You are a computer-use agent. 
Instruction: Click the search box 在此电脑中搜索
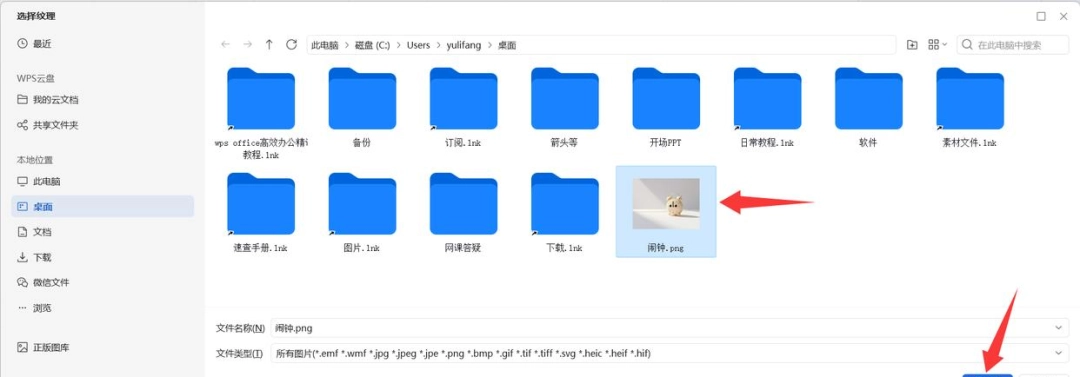tap(1012, 45)
